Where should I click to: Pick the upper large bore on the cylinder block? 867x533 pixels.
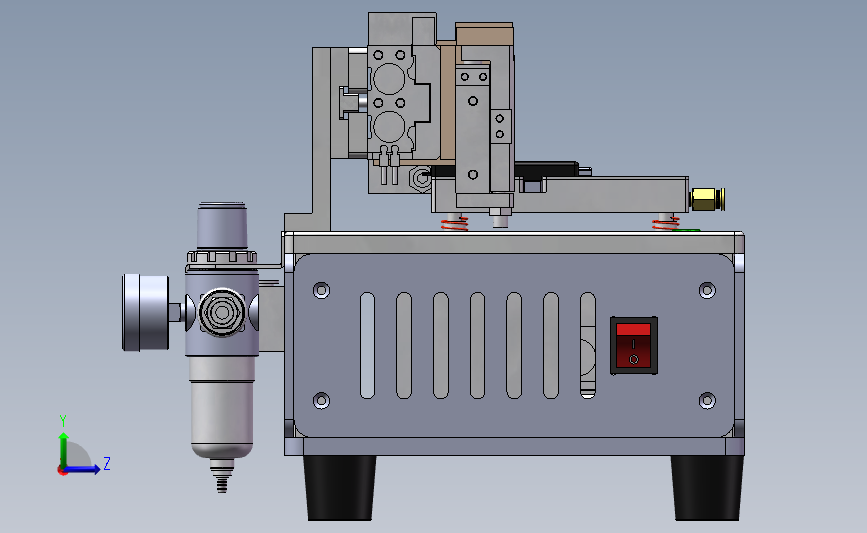[x=389, y=79]
